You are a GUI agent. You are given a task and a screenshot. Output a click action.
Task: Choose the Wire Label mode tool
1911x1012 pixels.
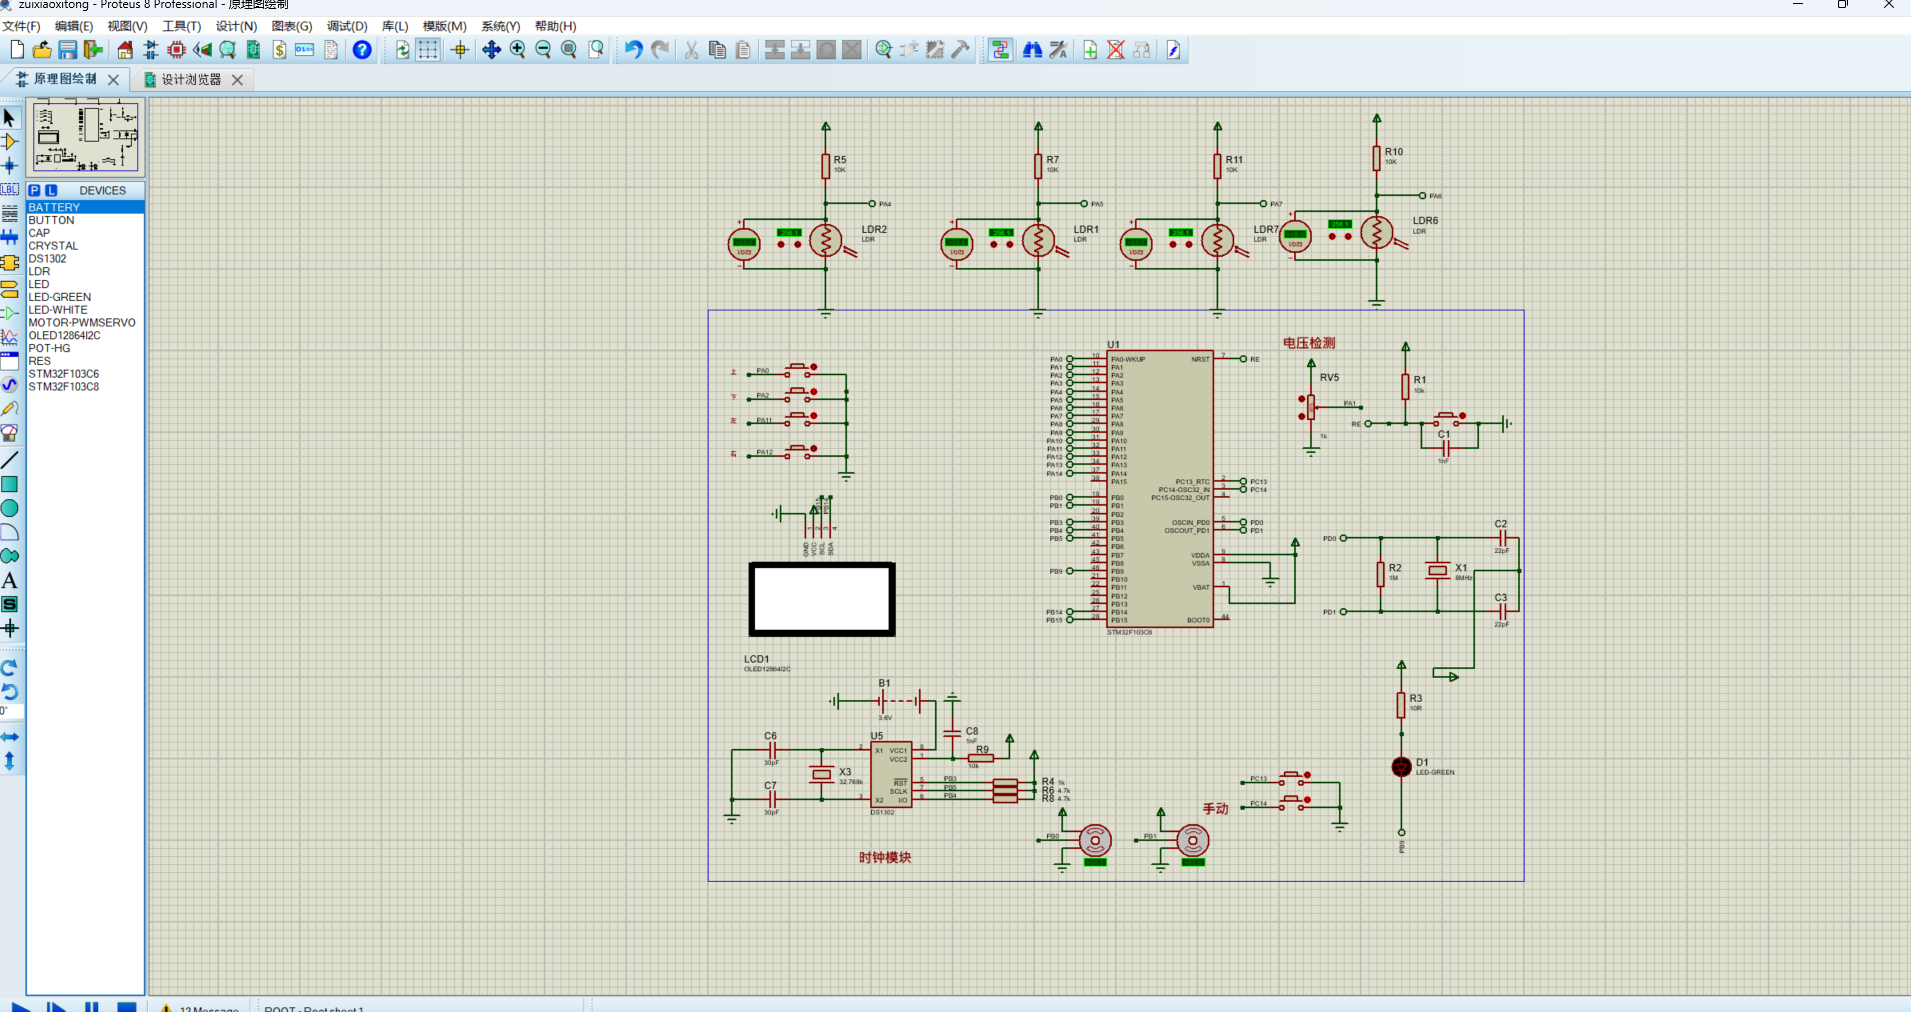pyautogui.click(x=10, y=189)
